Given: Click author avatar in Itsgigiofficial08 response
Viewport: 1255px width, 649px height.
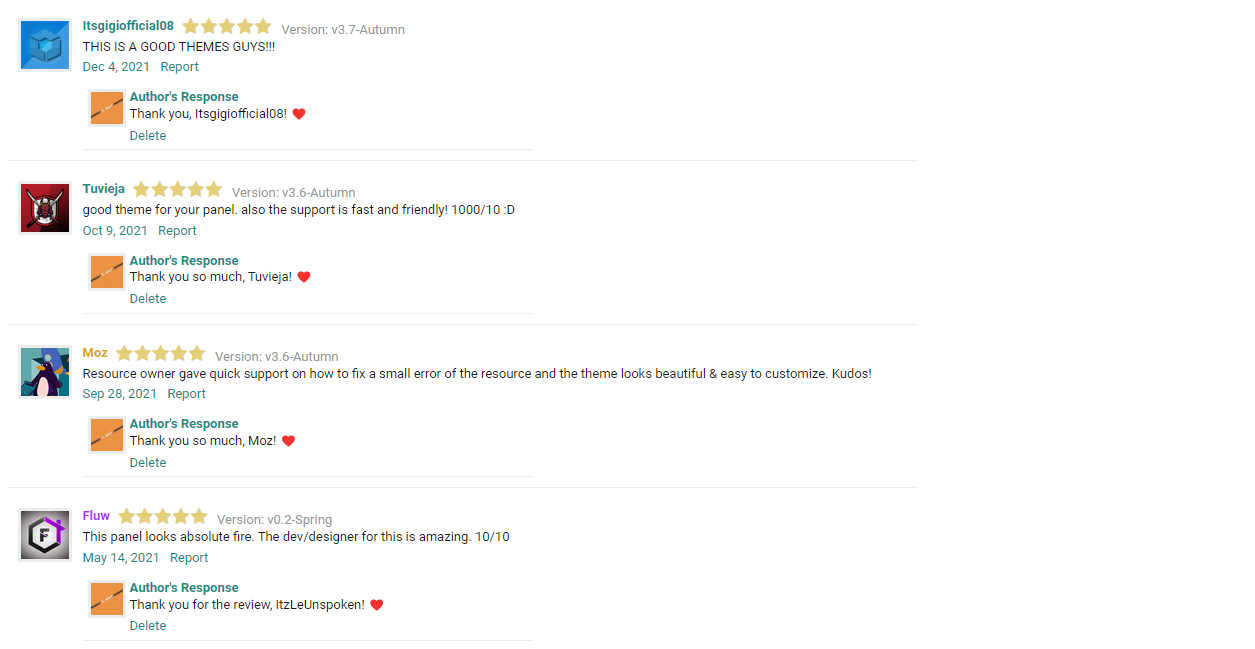Looking at the screenshot, I should (x=107, y=108).
